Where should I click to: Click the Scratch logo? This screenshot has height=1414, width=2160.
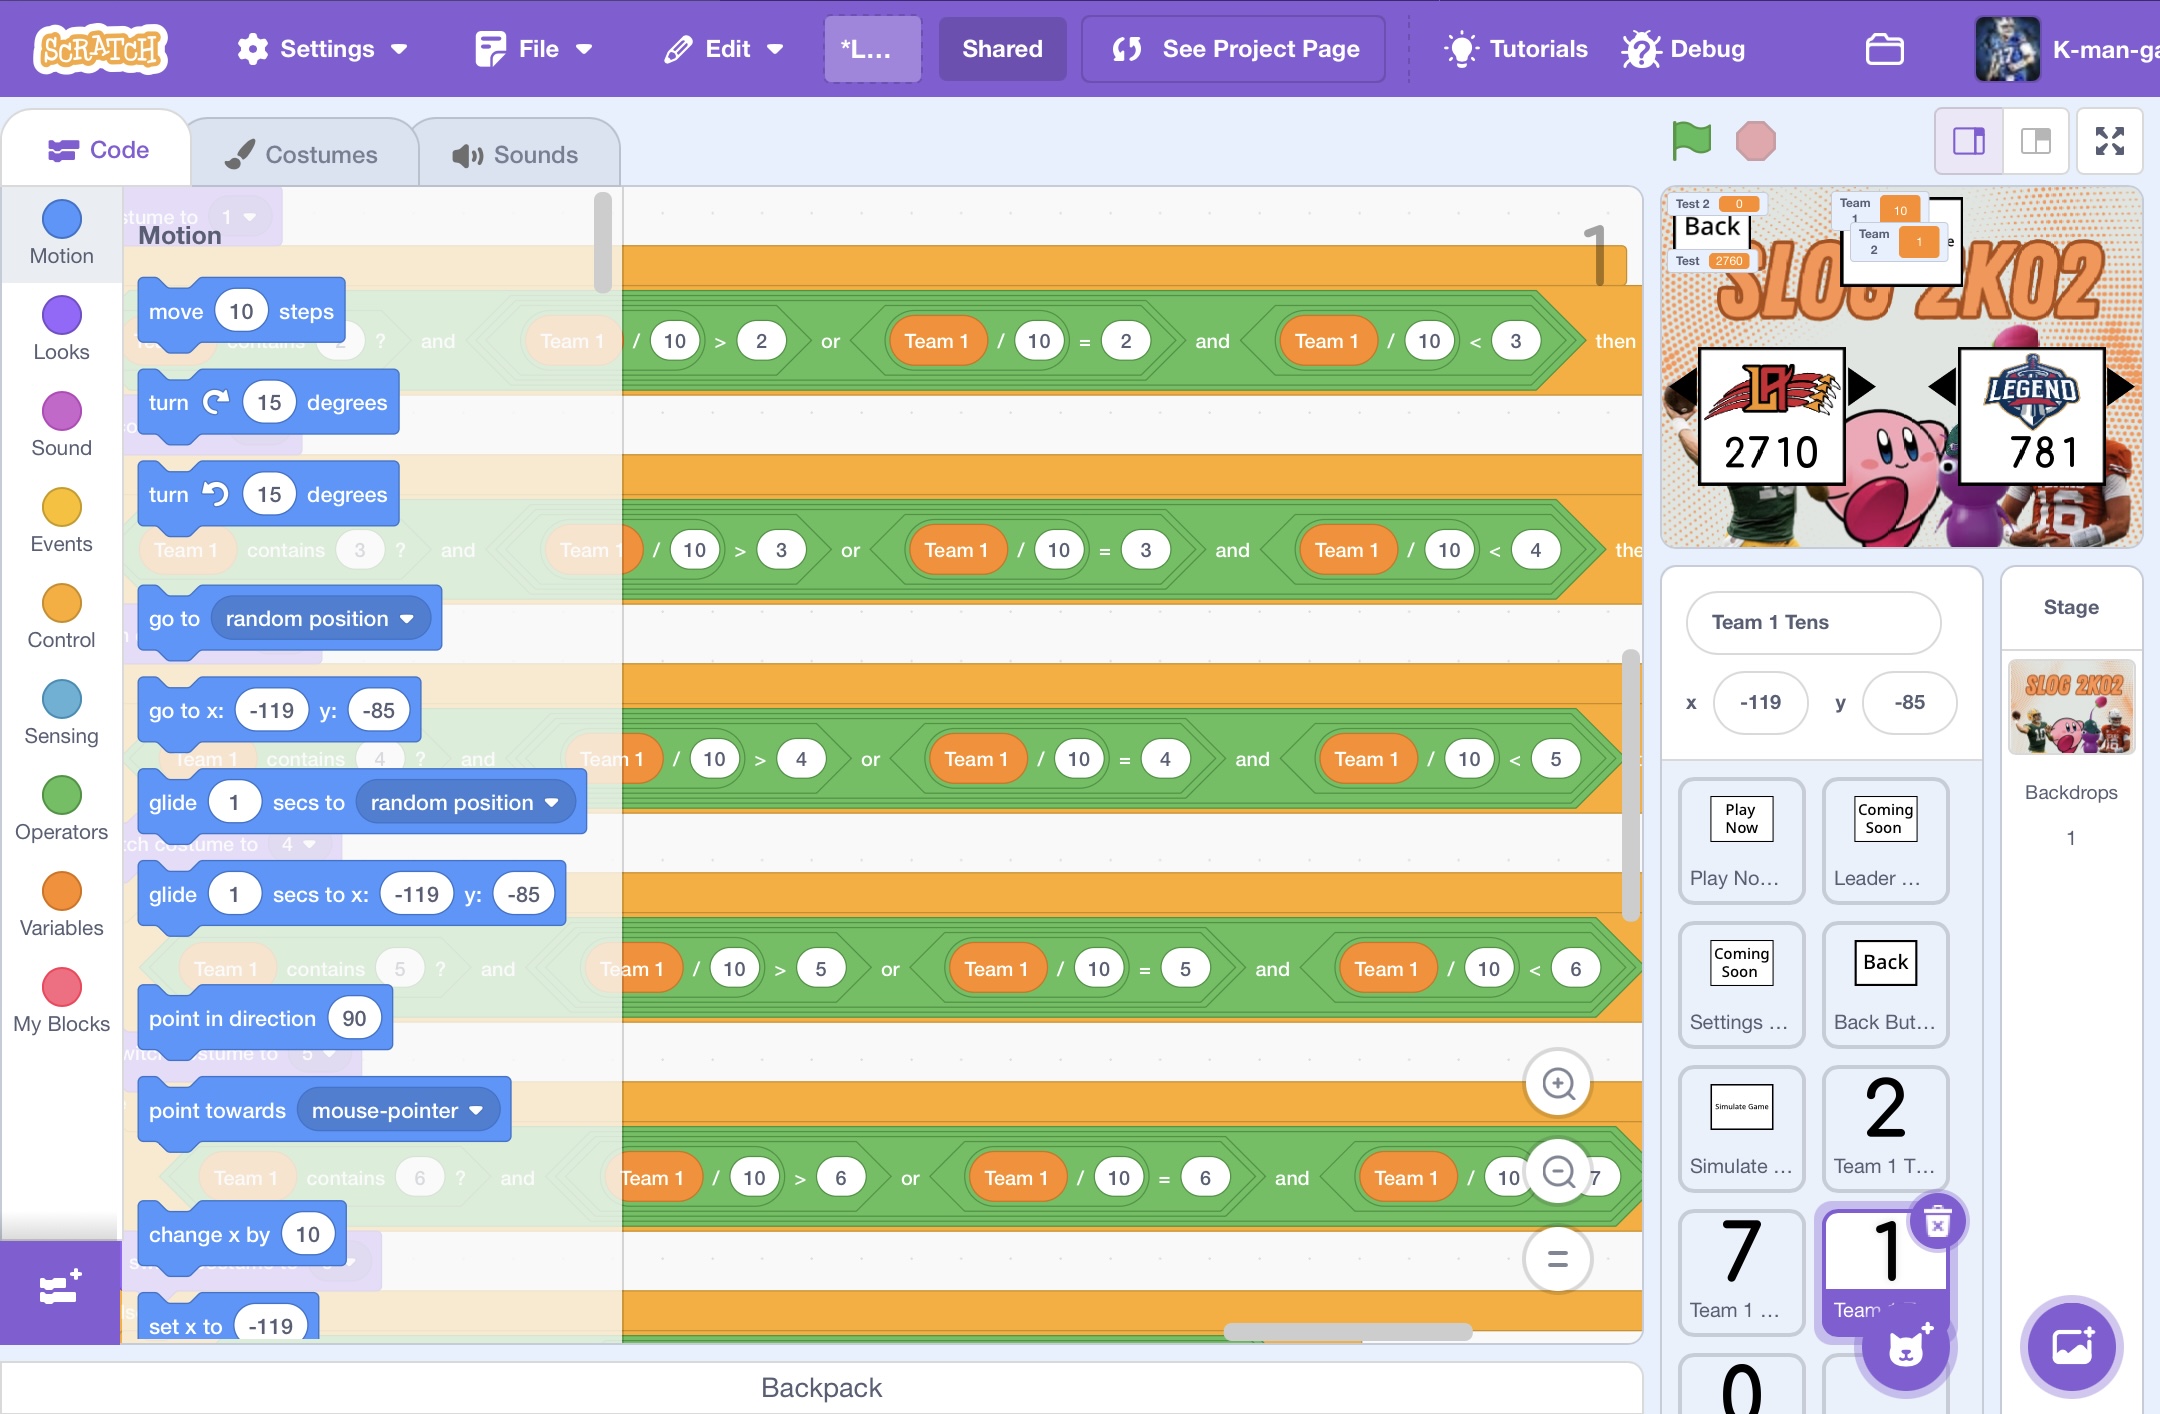click(100, 49)
